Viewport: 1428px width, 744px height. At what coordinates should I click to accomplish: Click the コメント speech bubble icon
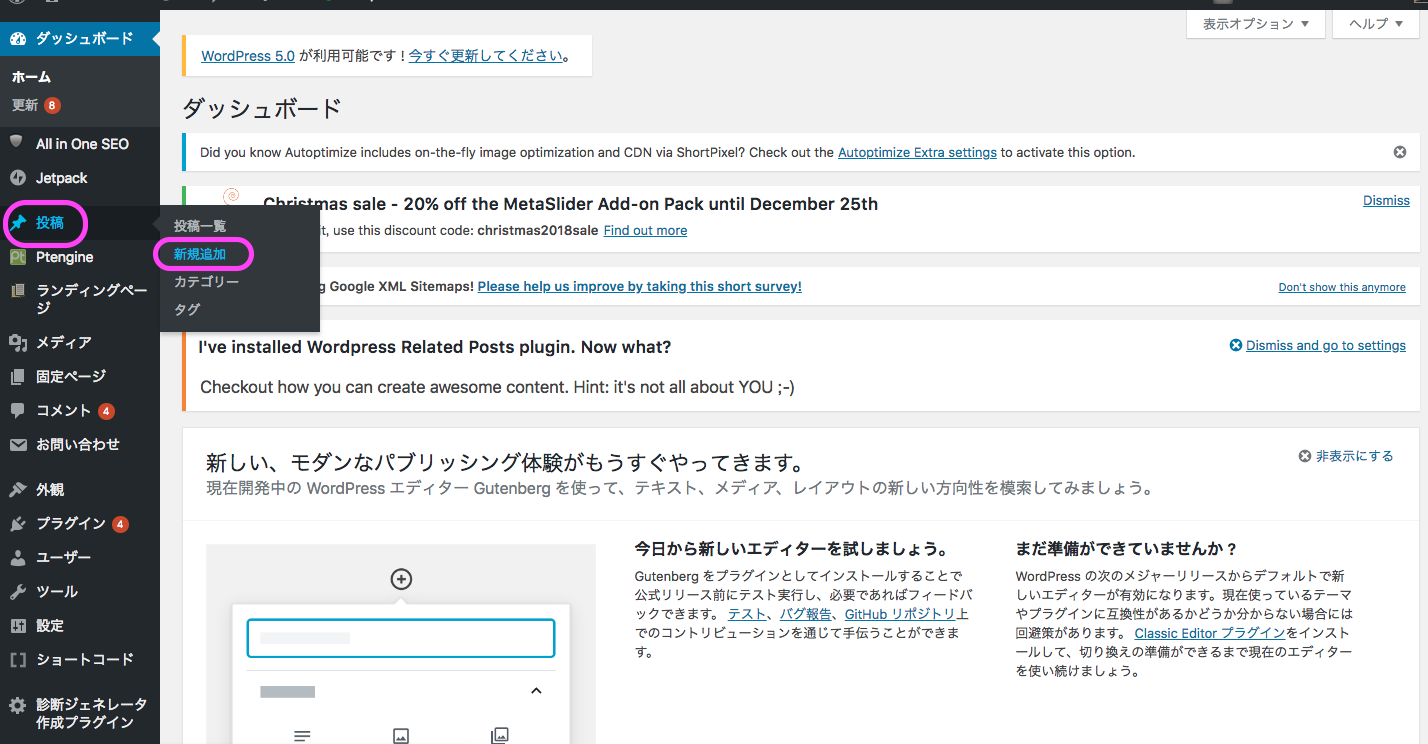(x=17, y=411)
